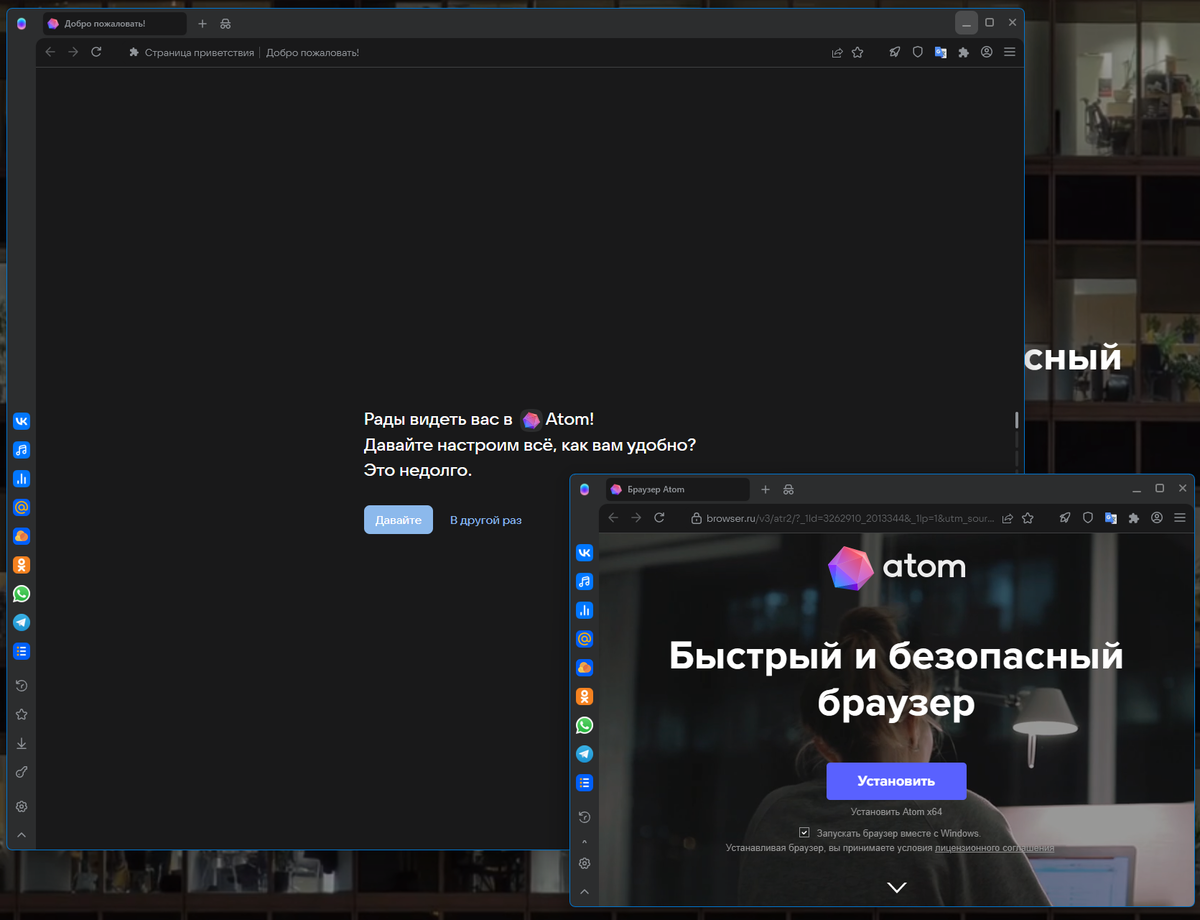Image resolution: width=1200 pixels, height=920 pixels.
Task: Open incognito icon in the Браузер Atom window
Action: pos(789,489)
